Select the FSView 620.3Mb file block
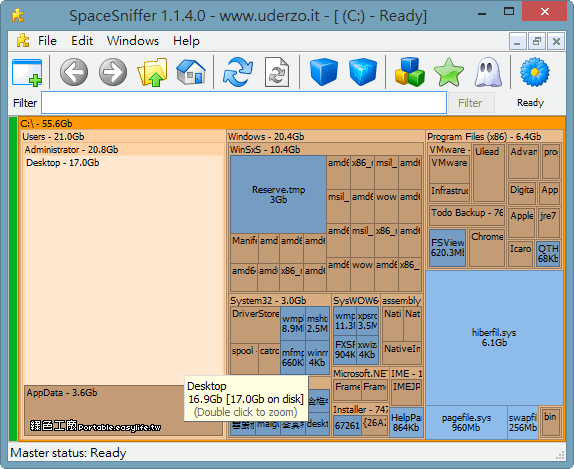The image size is (574, 469). coord(447,248)
